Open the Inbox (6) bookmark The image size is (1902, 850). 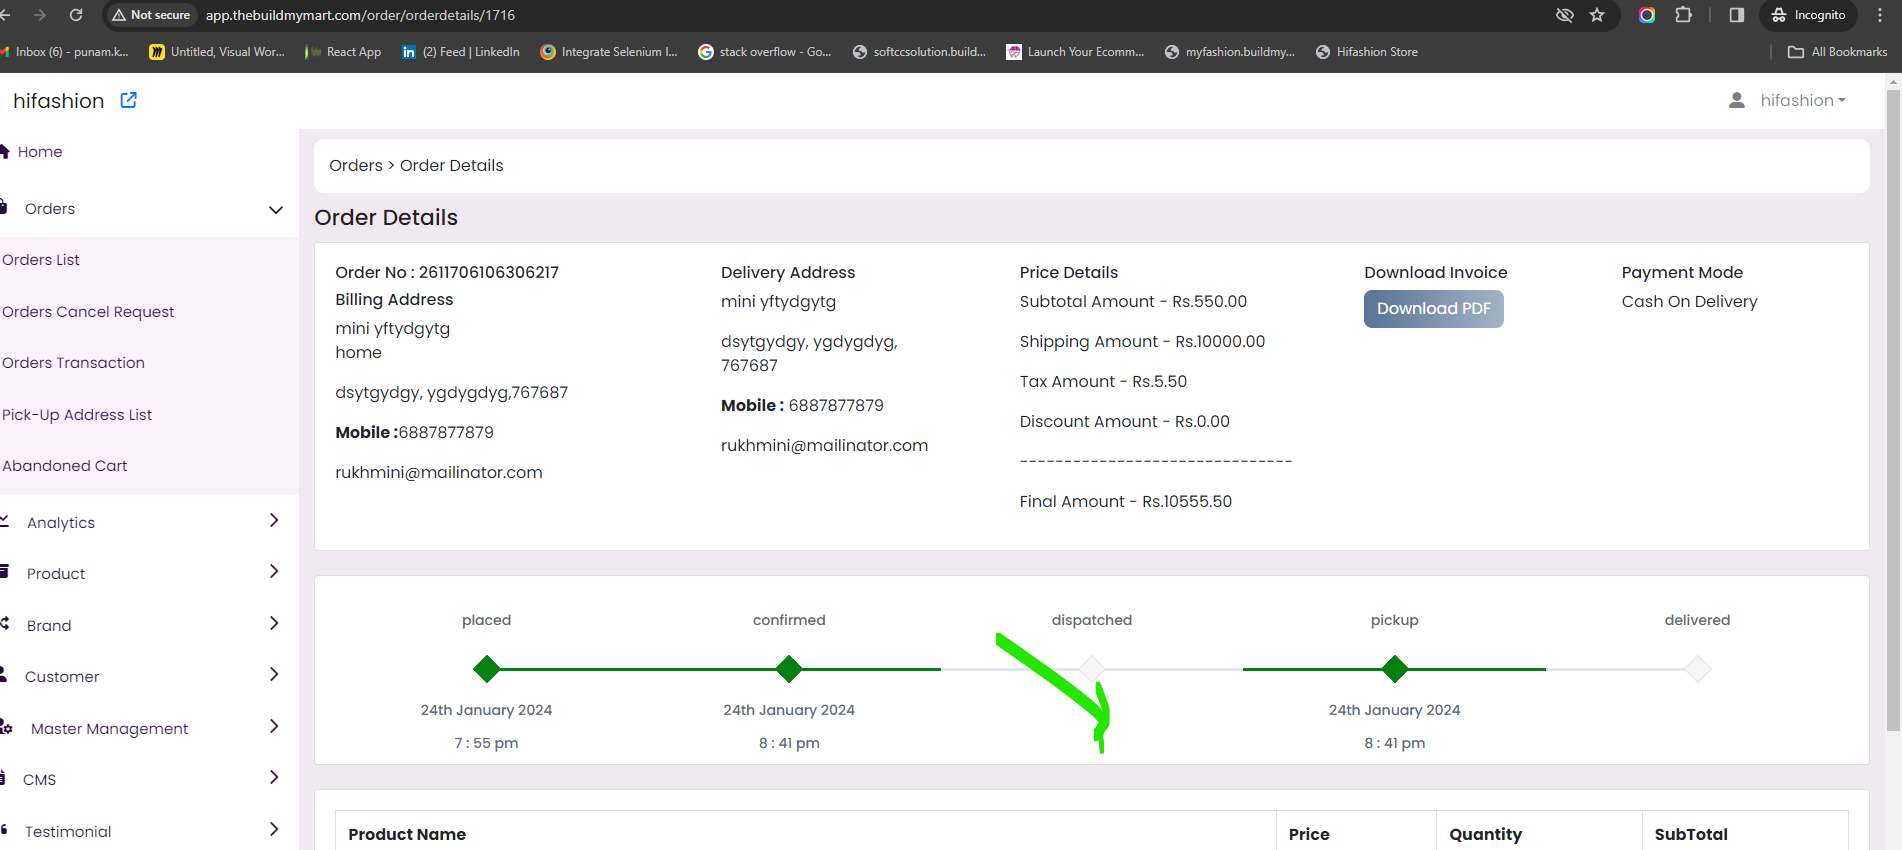click(x=66, y=52)
